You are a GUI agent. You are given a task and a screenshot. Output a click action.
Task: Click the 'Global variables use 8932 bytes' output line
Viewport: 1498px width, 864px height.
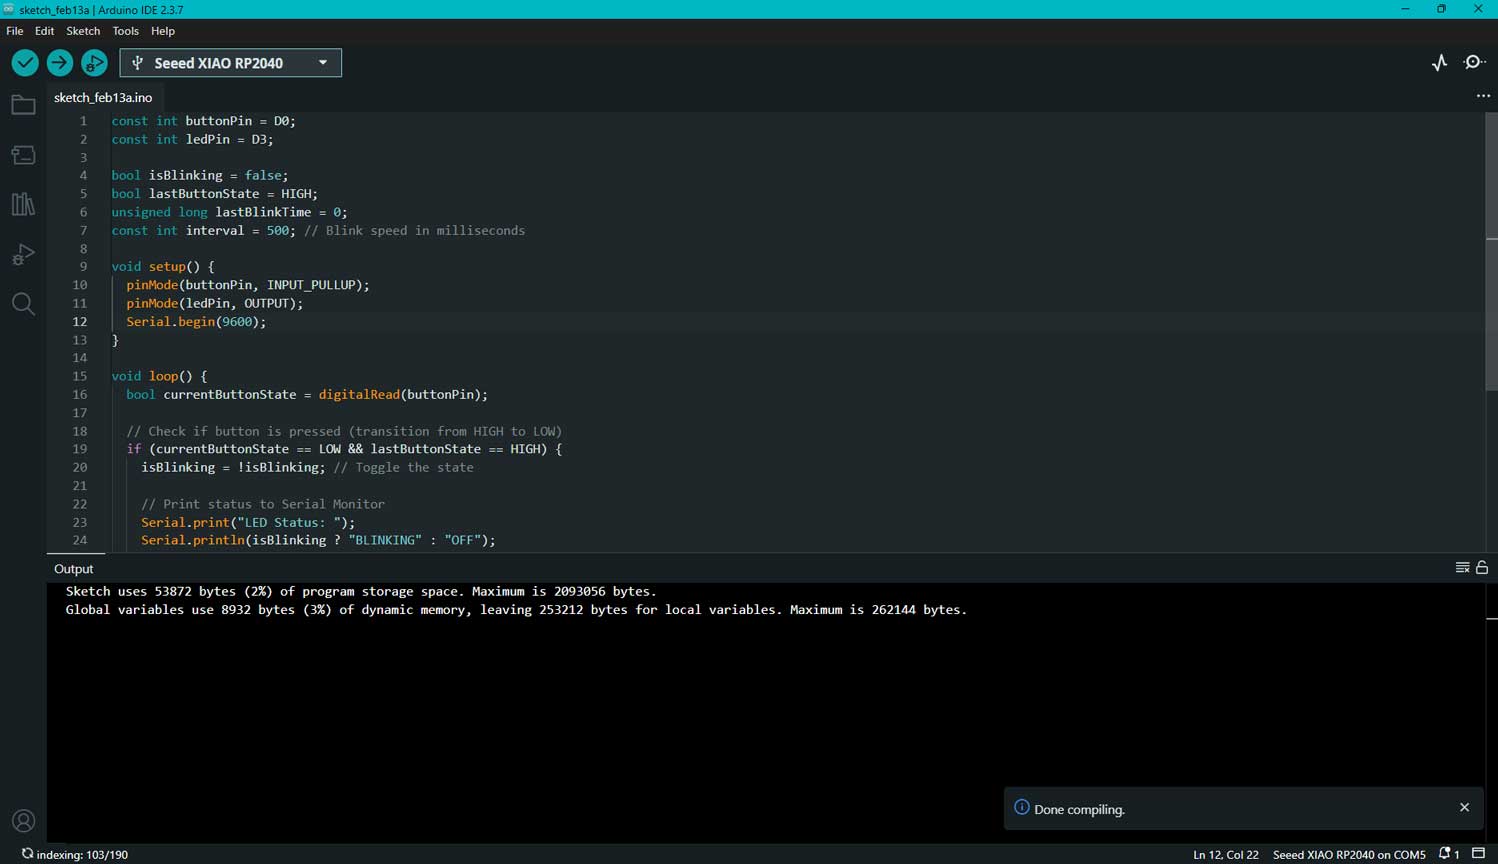(x=516, y=610)
